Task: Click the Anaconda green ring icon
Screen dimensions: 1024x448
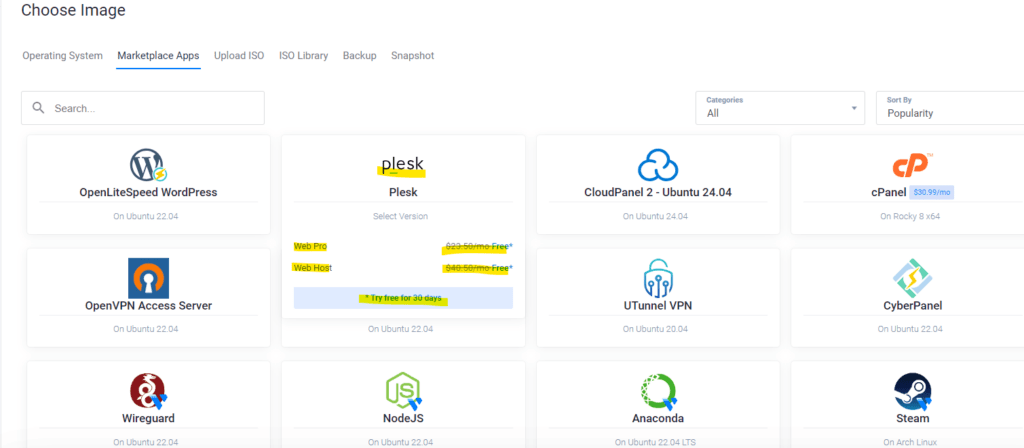Action: 658,391
